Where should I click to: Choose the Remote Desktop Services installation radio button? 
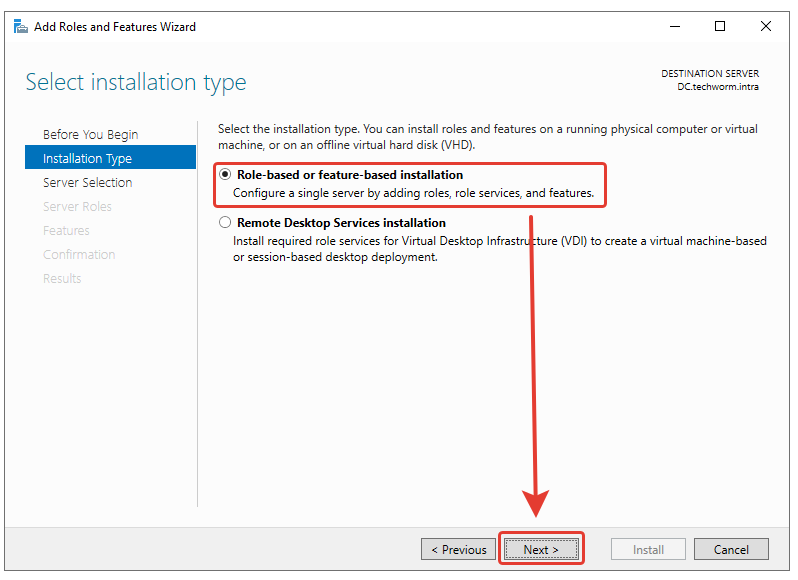tap(225, 223)
